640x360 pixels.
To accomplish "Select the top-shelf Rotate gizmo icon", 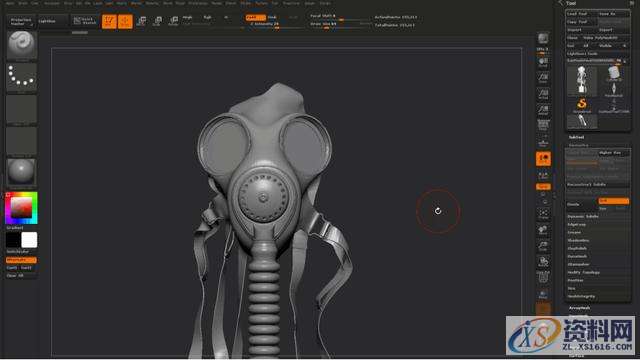I will 173,21.
